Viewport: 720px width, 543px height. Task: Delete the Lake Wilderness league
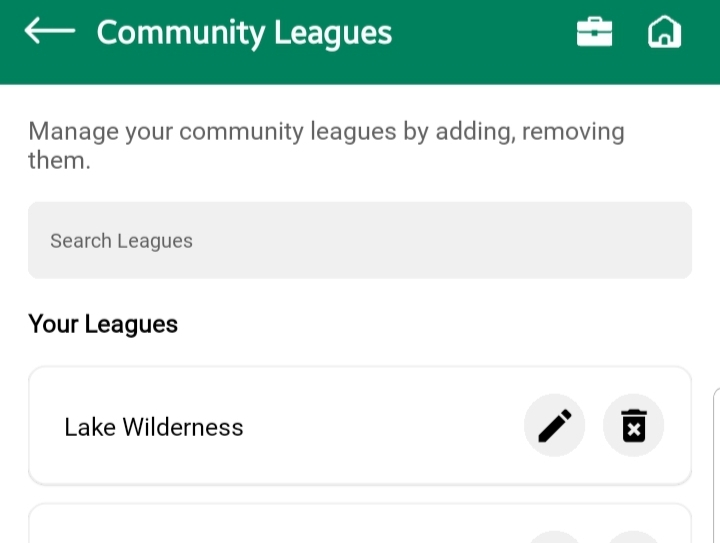(633, 427)
